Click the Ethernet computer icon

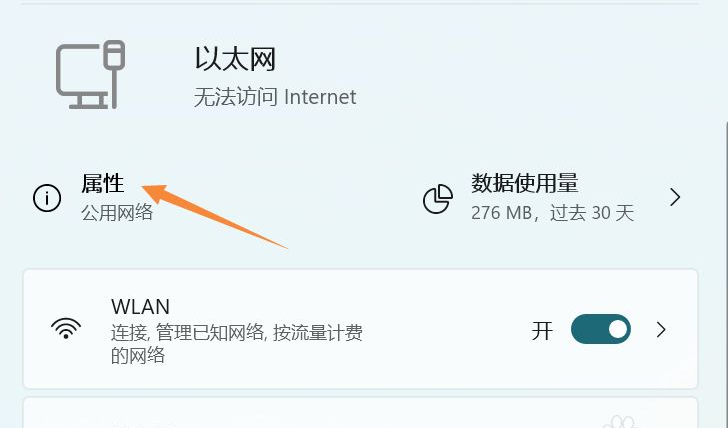(x=91, y=75)
